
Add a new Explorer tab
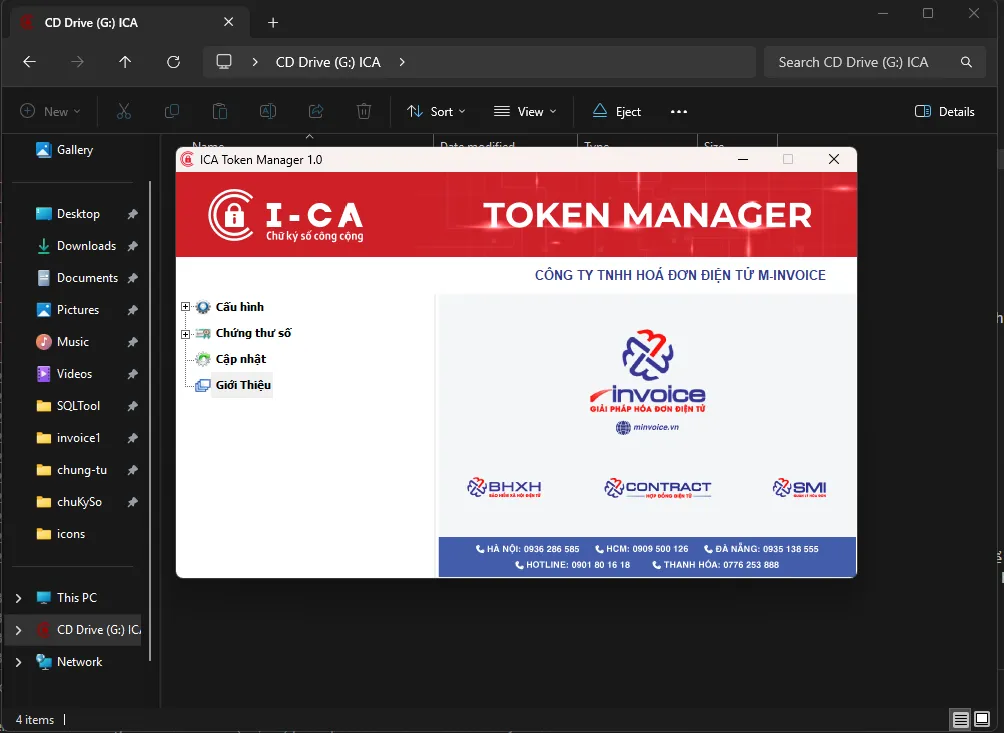tap(273, 23)
